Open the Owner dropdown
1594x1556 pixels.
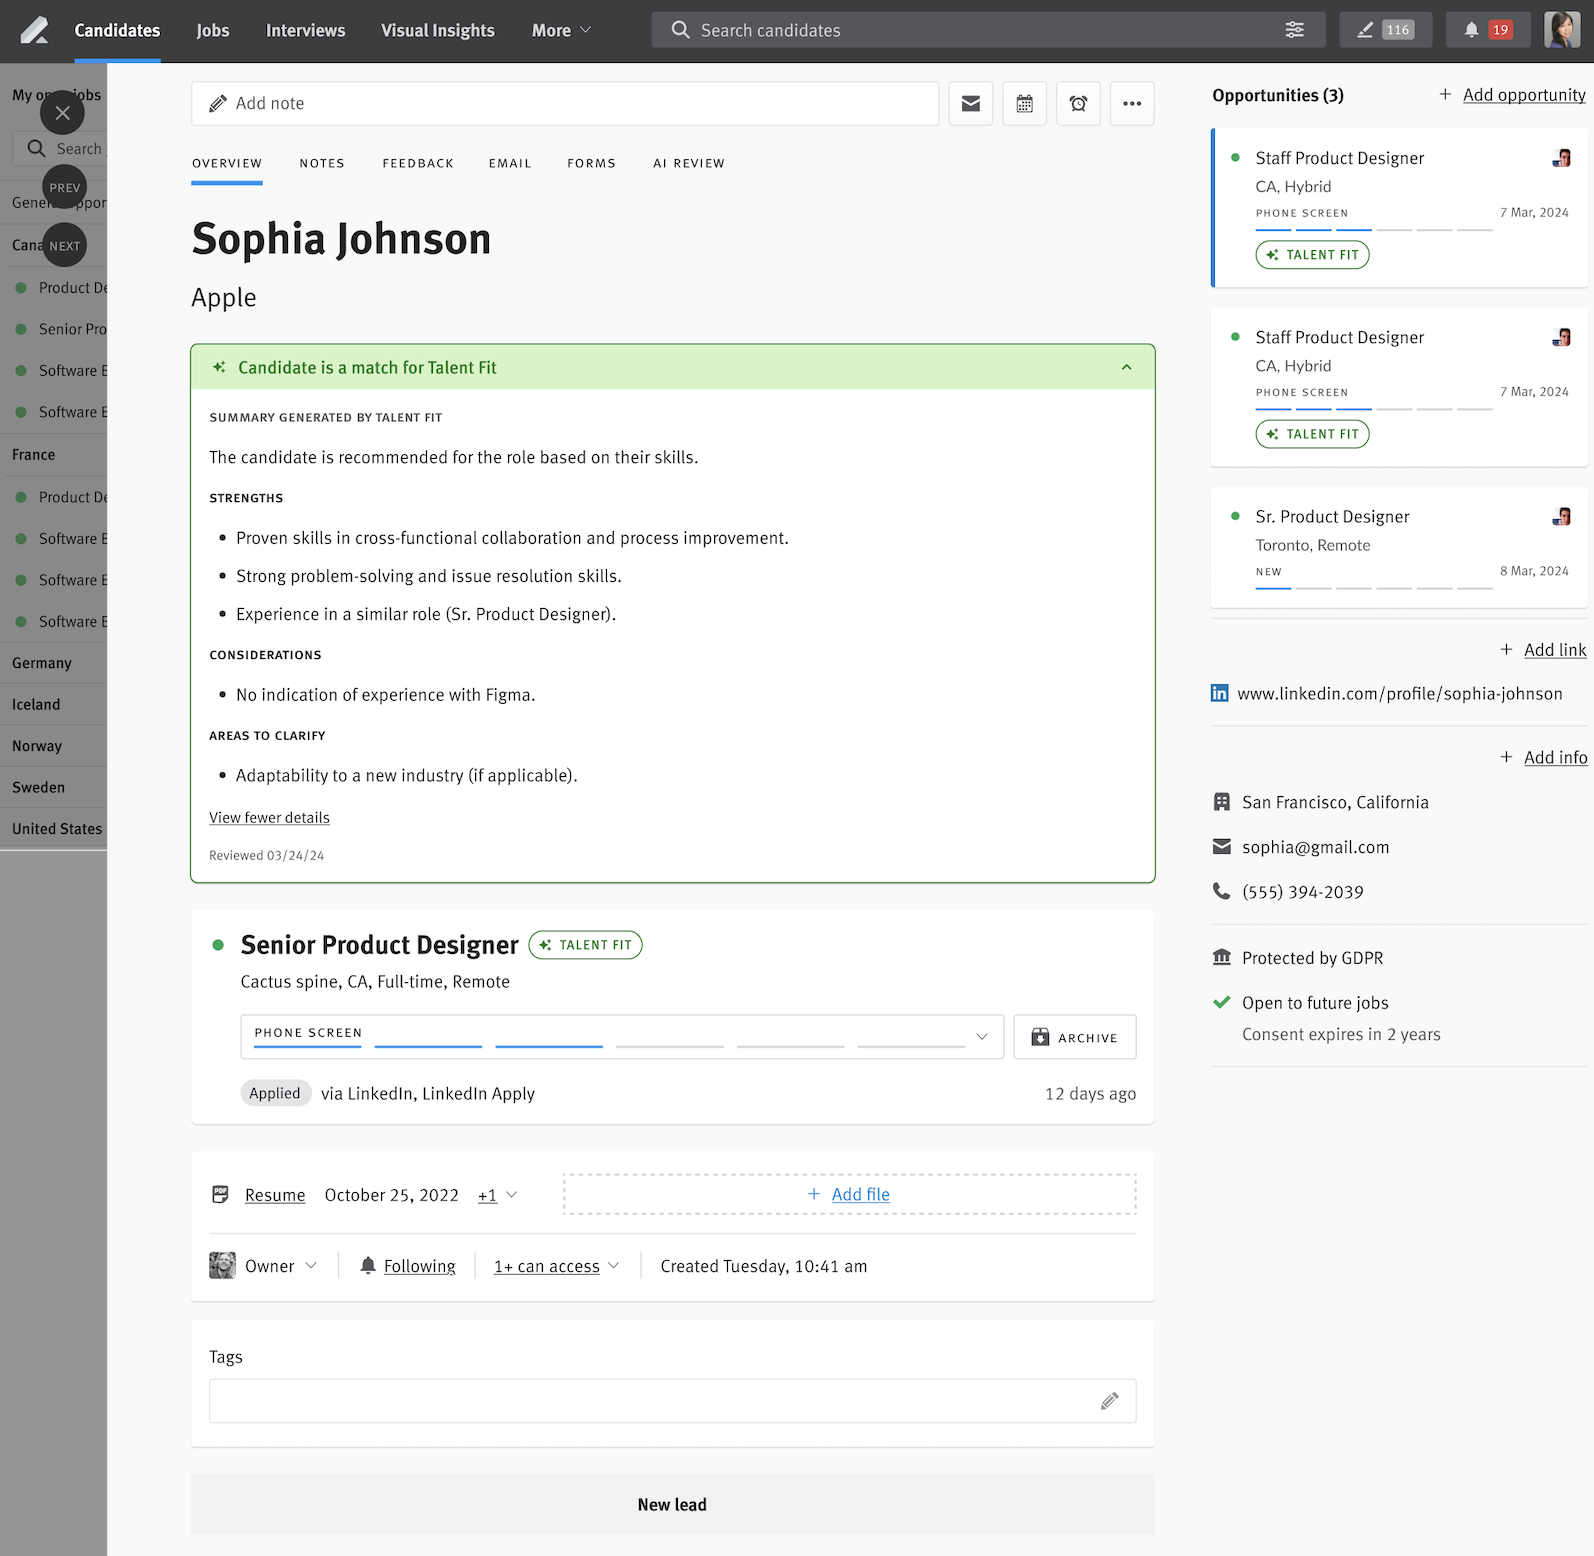pyautogui.click(x=280, y=1267)
